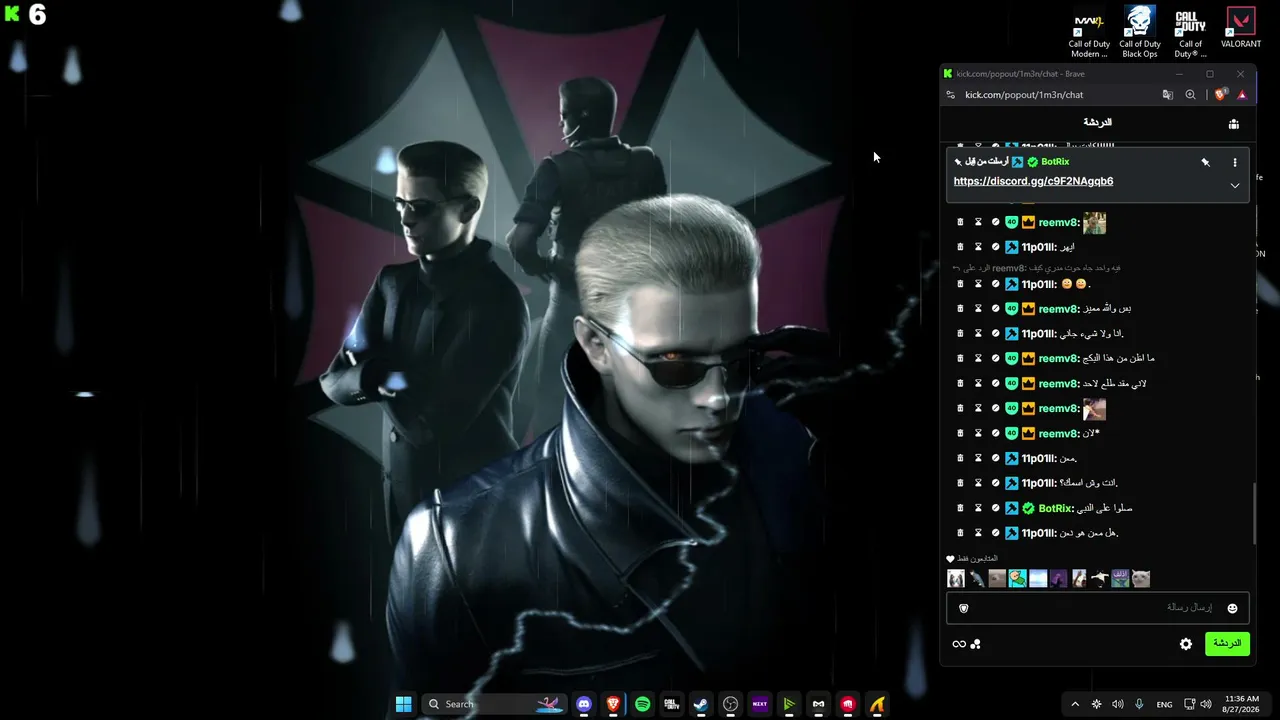
Task: Click username reemv8 on "ما اظن من هذا البكج"
Action: coord(1059,358)
